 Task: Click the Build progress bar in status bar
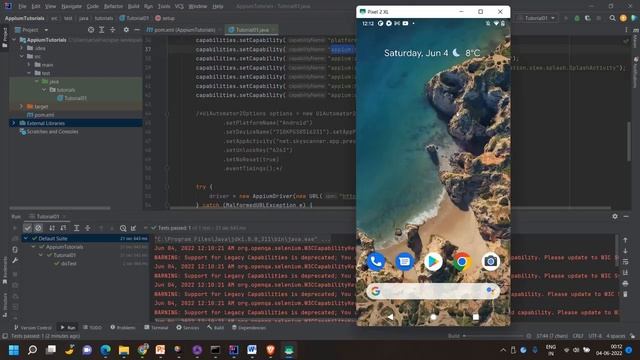point(494,336)
